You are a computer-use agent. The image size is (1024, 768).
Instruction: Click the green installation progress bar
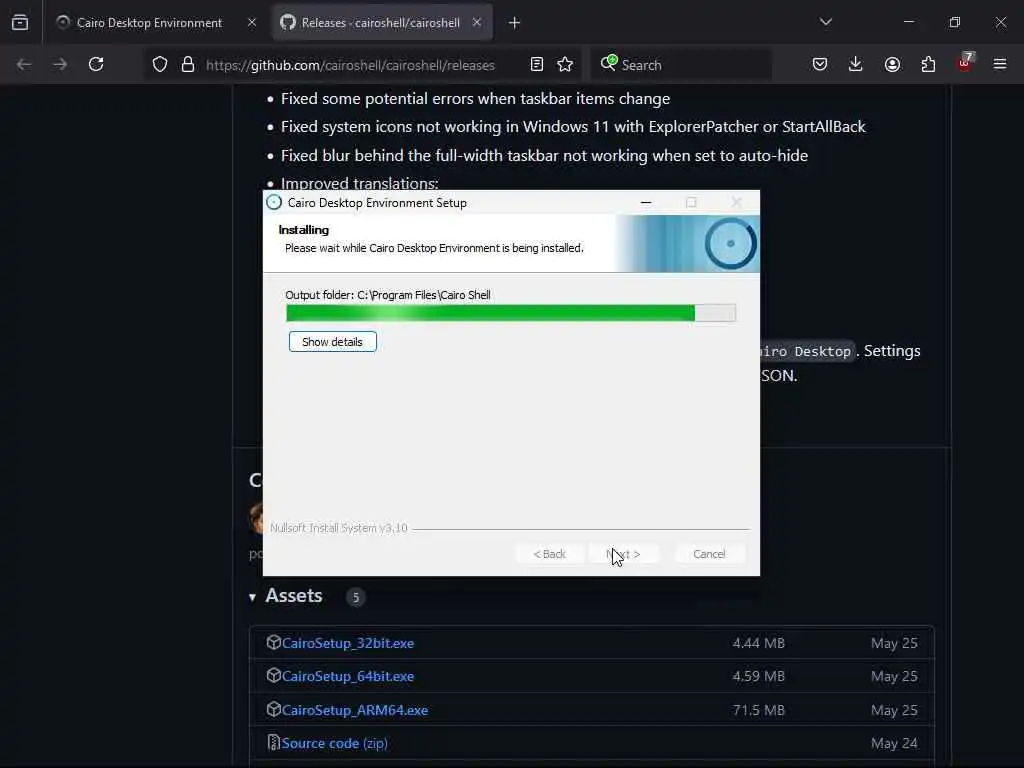point(511,313)
